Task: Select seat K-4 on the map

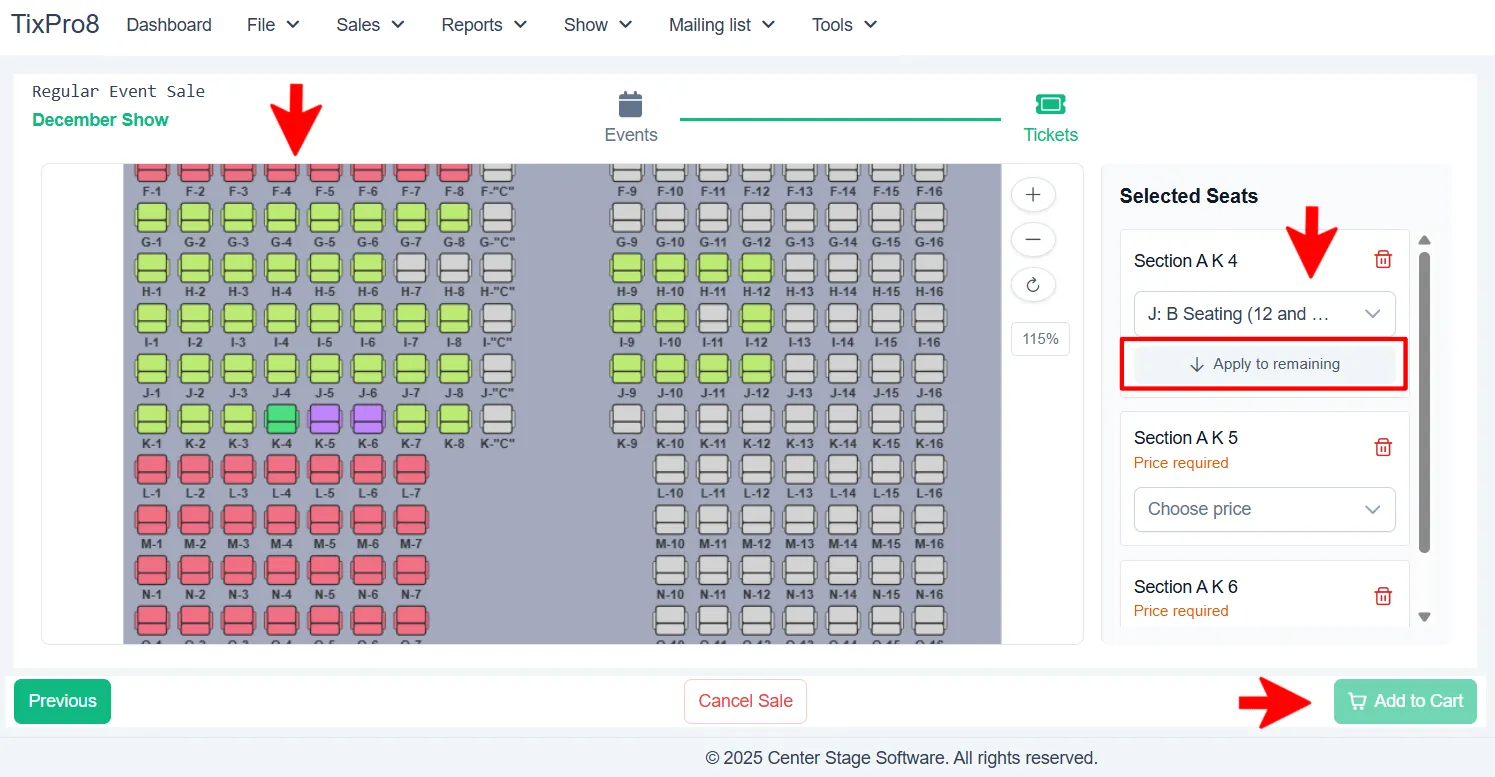Action: pos(281,419)
